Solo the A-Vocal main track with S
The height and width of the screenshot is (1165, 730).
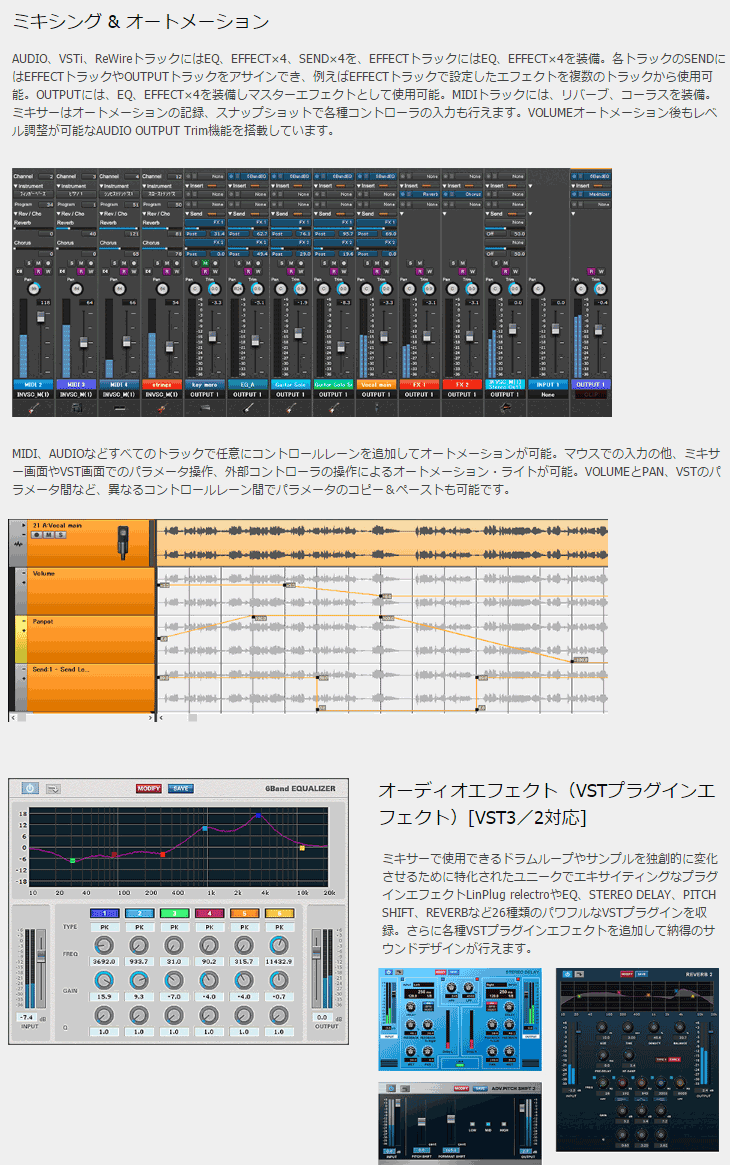tap(60, 535)
